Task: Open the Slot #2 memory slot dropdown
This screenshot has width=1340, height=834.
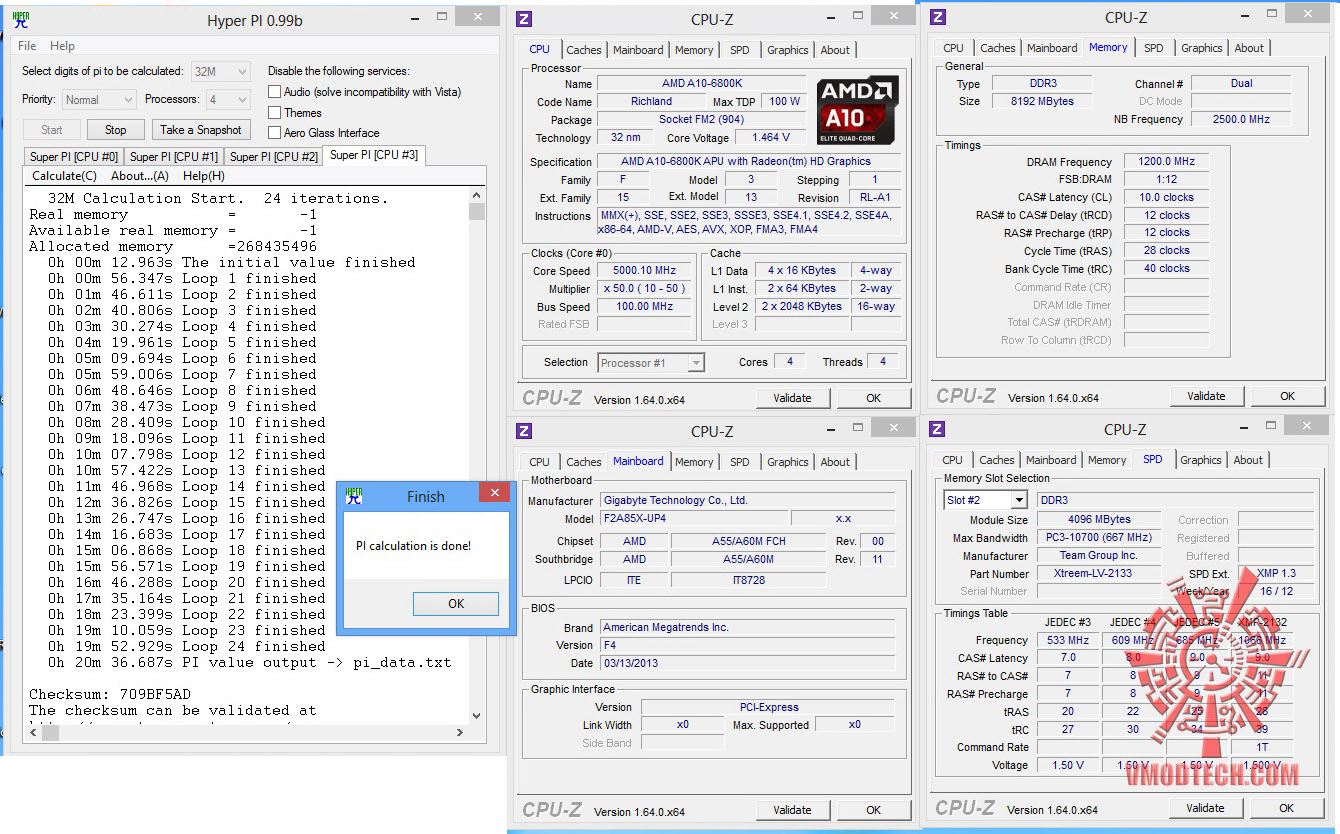Action: [x=985, y=500]
